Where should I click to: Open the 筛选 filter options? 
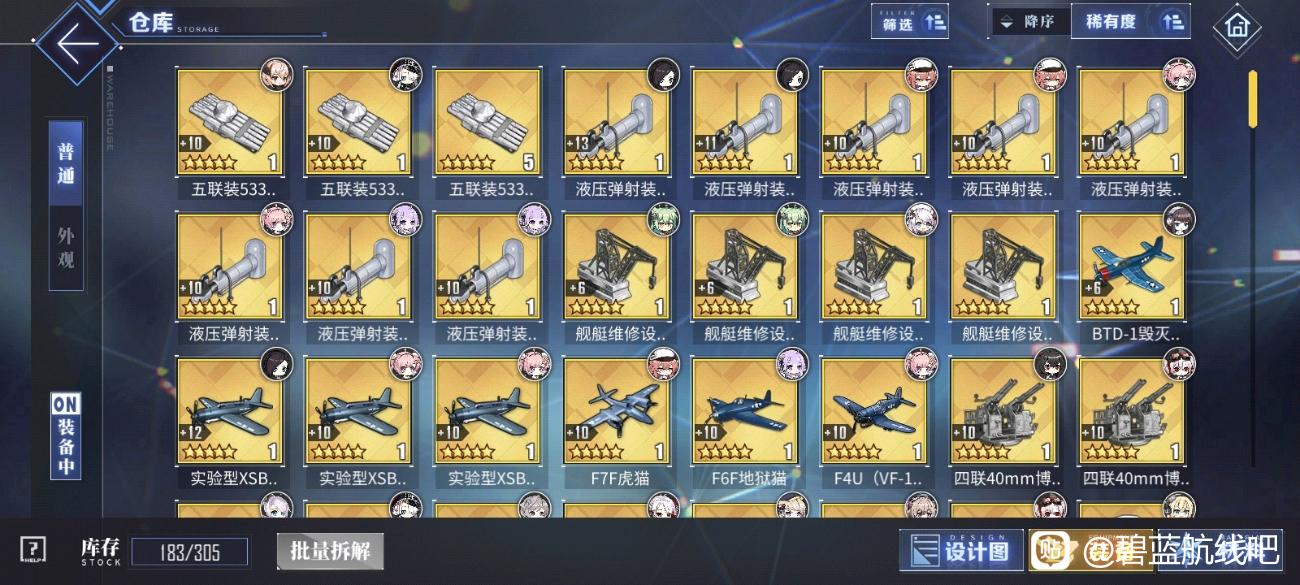click(910, 22)
